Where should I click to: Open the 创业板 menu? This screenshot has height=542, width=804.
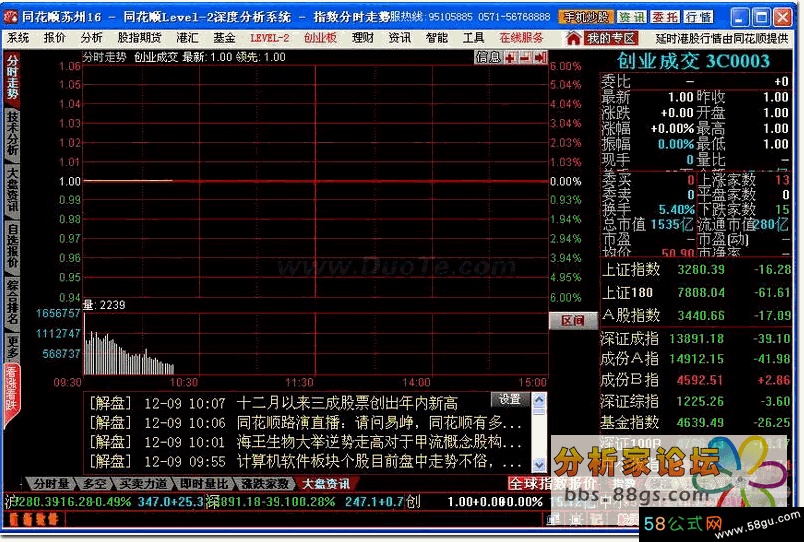coord(320,37)
